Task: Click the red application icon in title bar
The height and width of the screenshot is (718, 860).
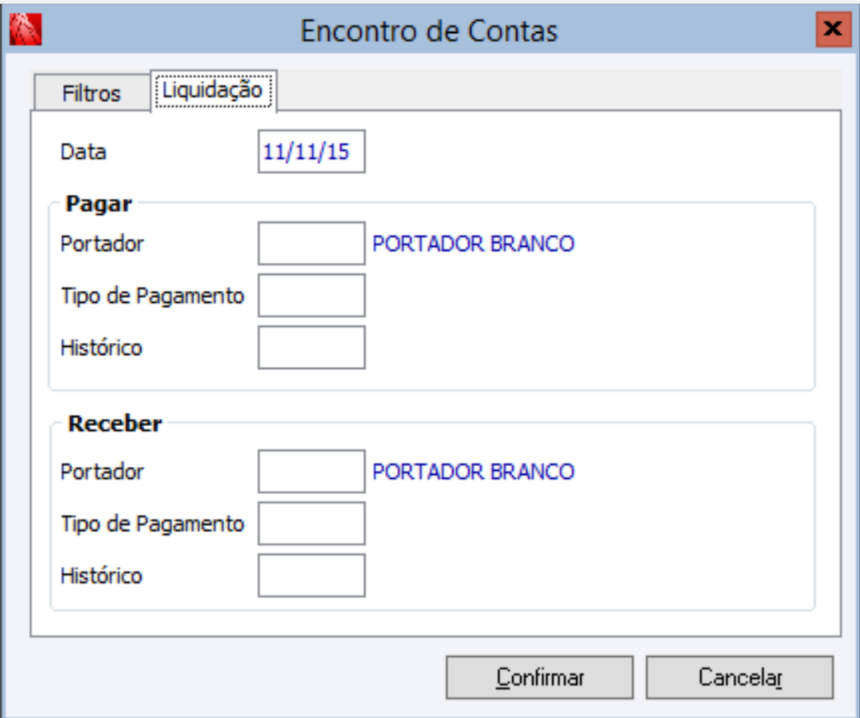Action: 26,30
